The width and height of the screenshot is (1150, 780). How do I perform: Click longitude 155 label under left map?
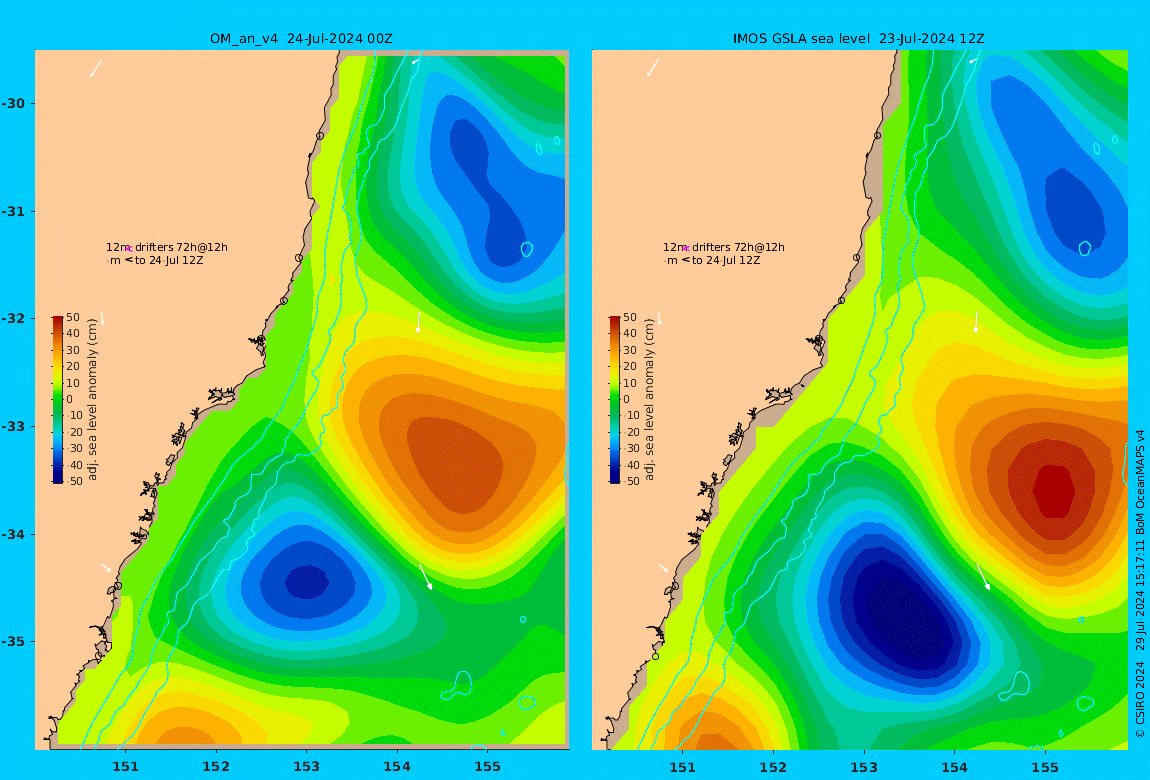[x=487, y=767]
